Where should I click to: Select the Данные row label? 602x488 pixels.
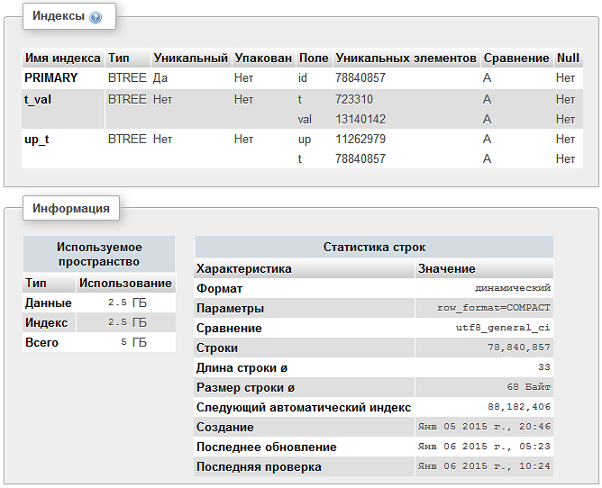tap(48, 303)
